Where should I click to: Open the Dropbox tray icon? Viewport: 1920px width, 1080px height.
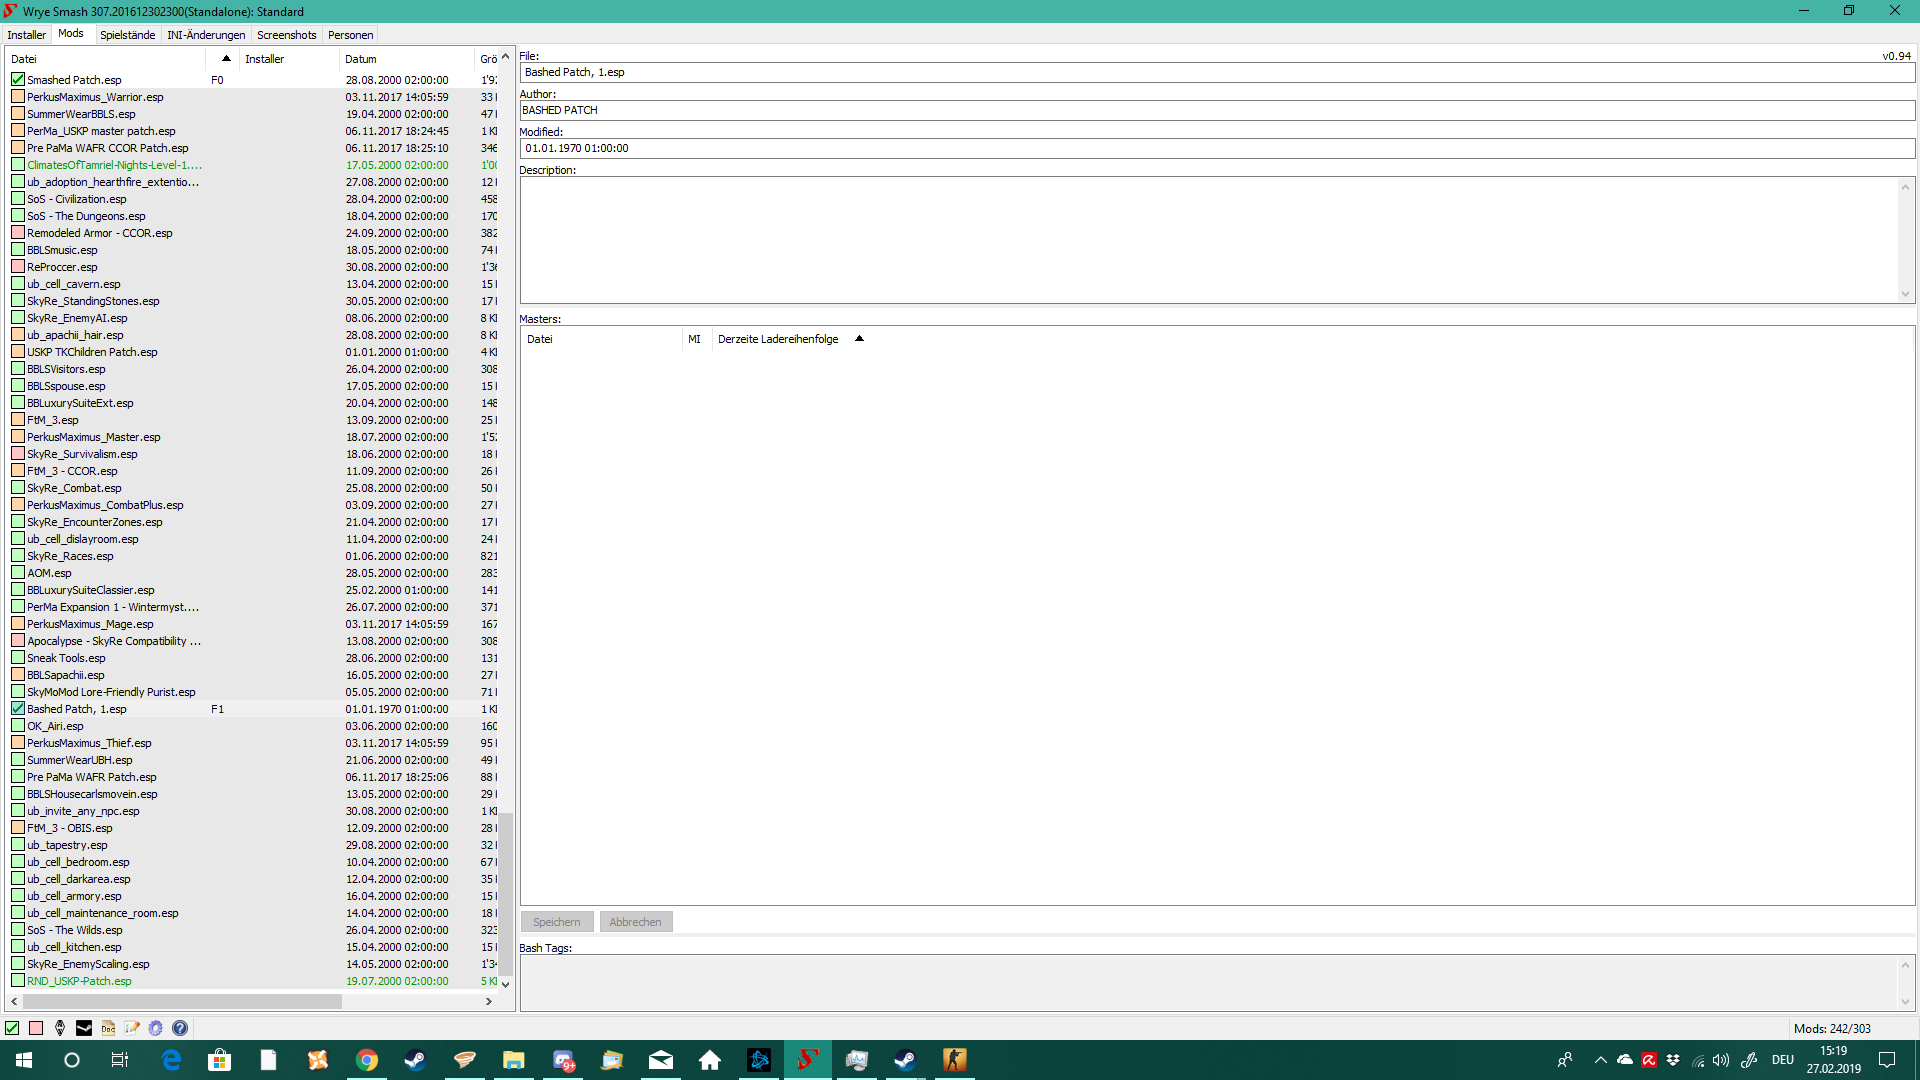(x=1673, y=1060)
